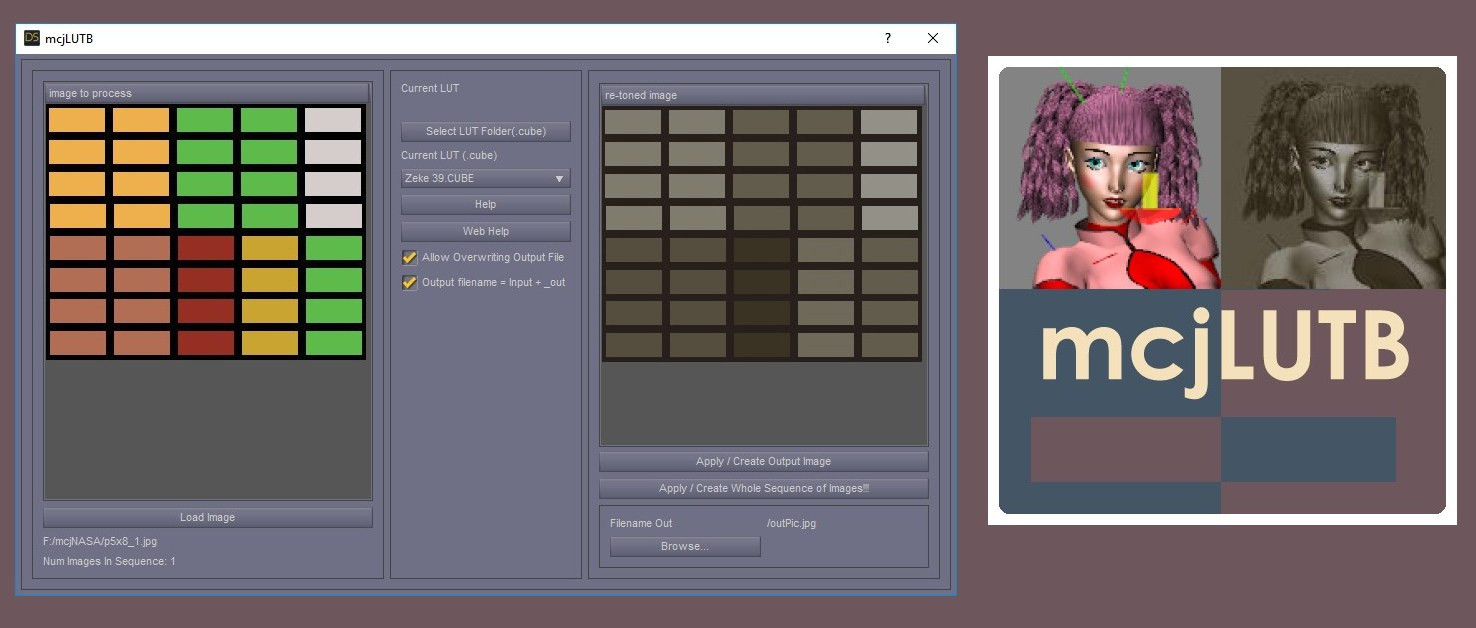Click the source color swatch grid preview
This screenshot has height=628, width=1476.
tap(206, 232)
